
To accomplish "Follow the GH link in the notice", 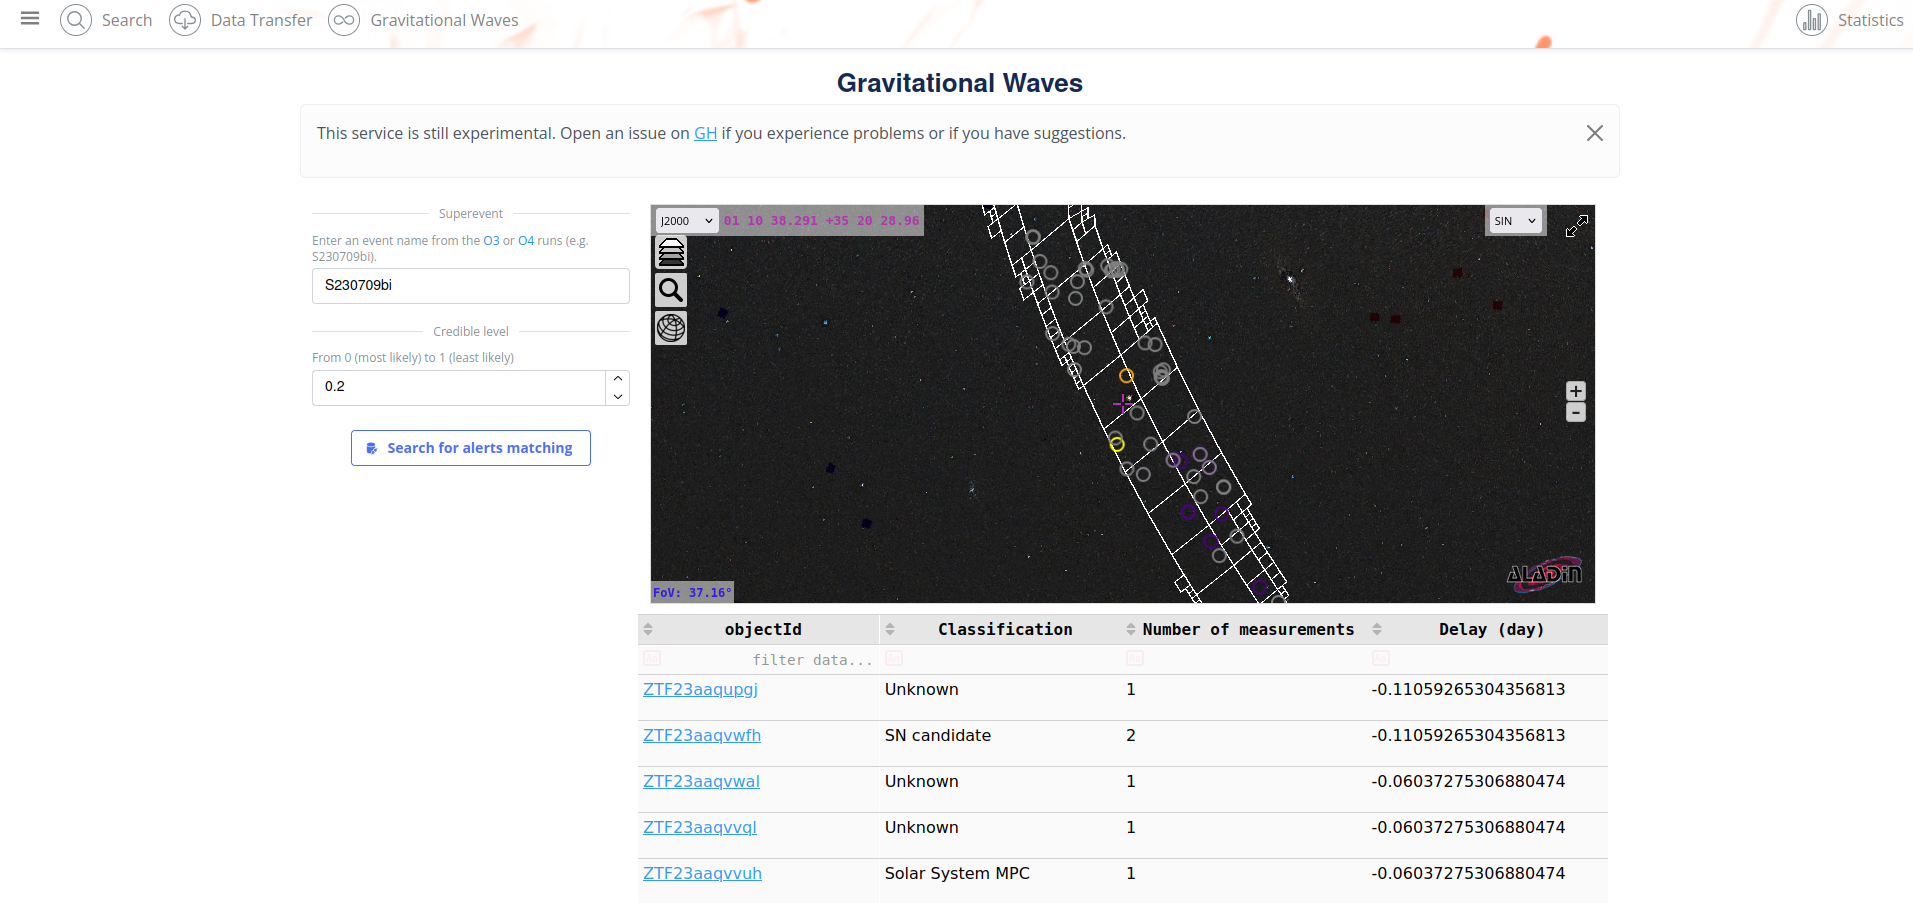I will tap(705, 133).
